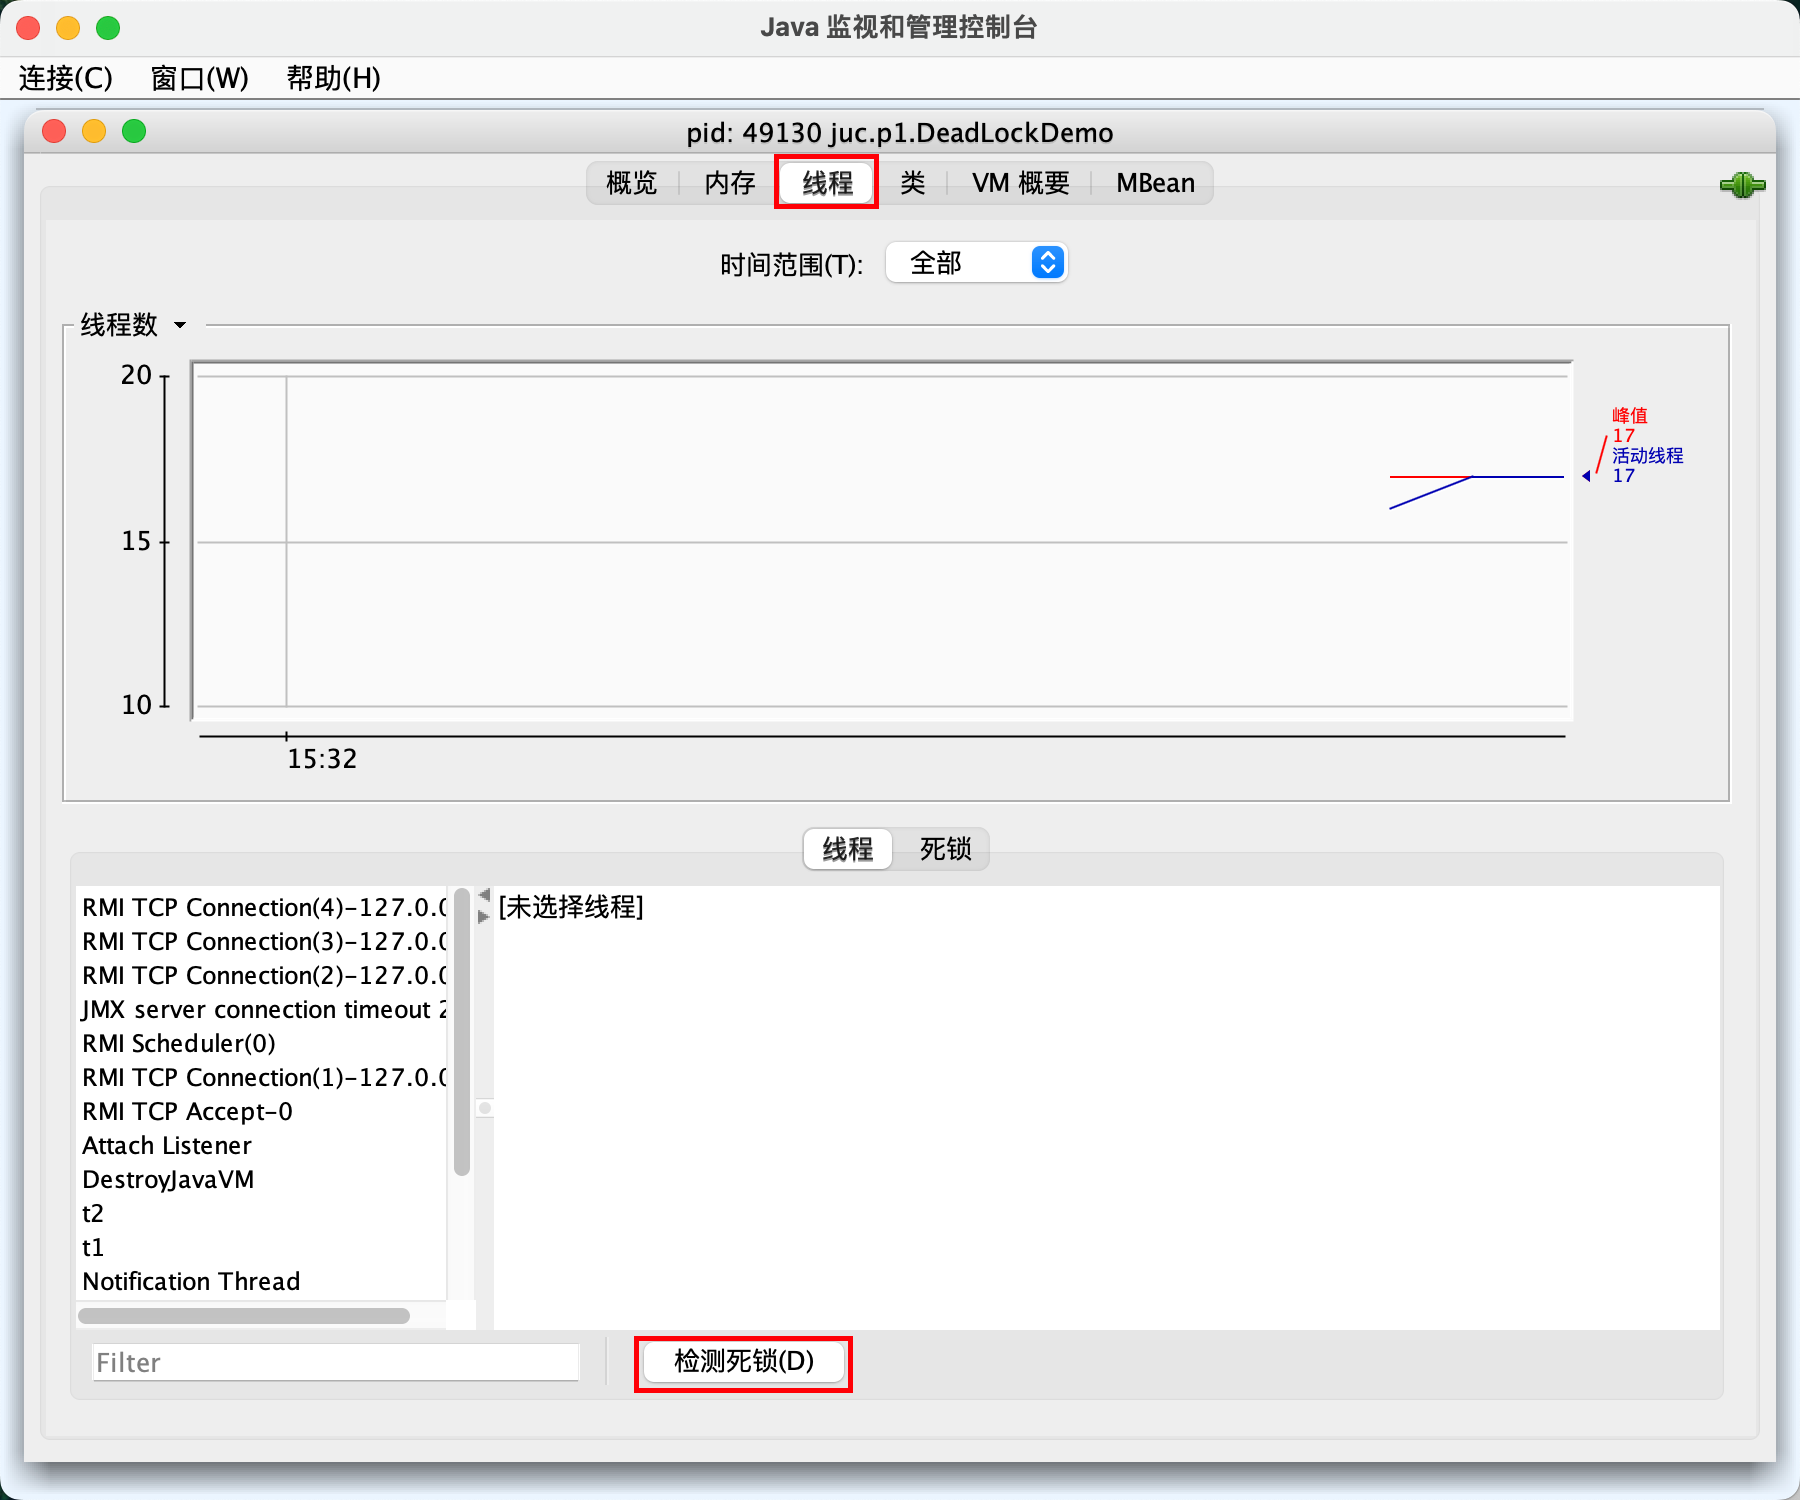Click the 峰值 peak legend label
1800x1500 pixels.
tap(1629, 415)
